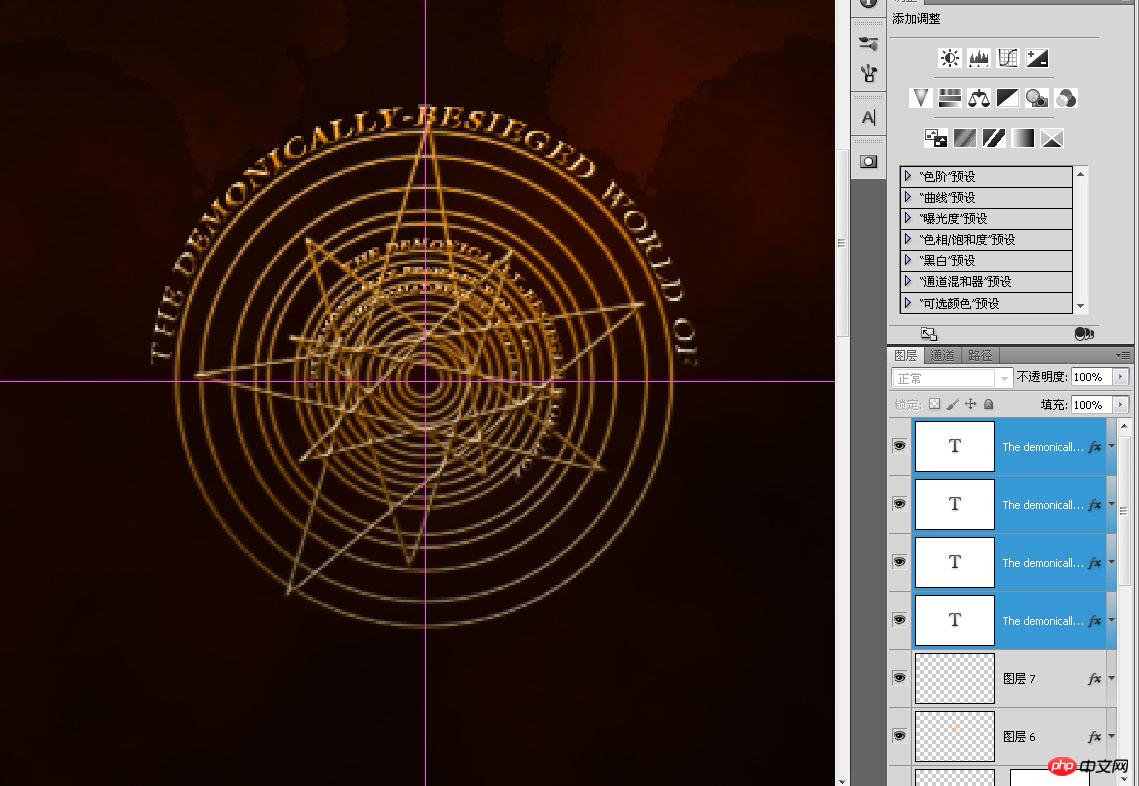Image resolution: width=1139 pixels, height=786 pixels.
Task: Add a Curves adjustment layer
Action: [1008, 58]
